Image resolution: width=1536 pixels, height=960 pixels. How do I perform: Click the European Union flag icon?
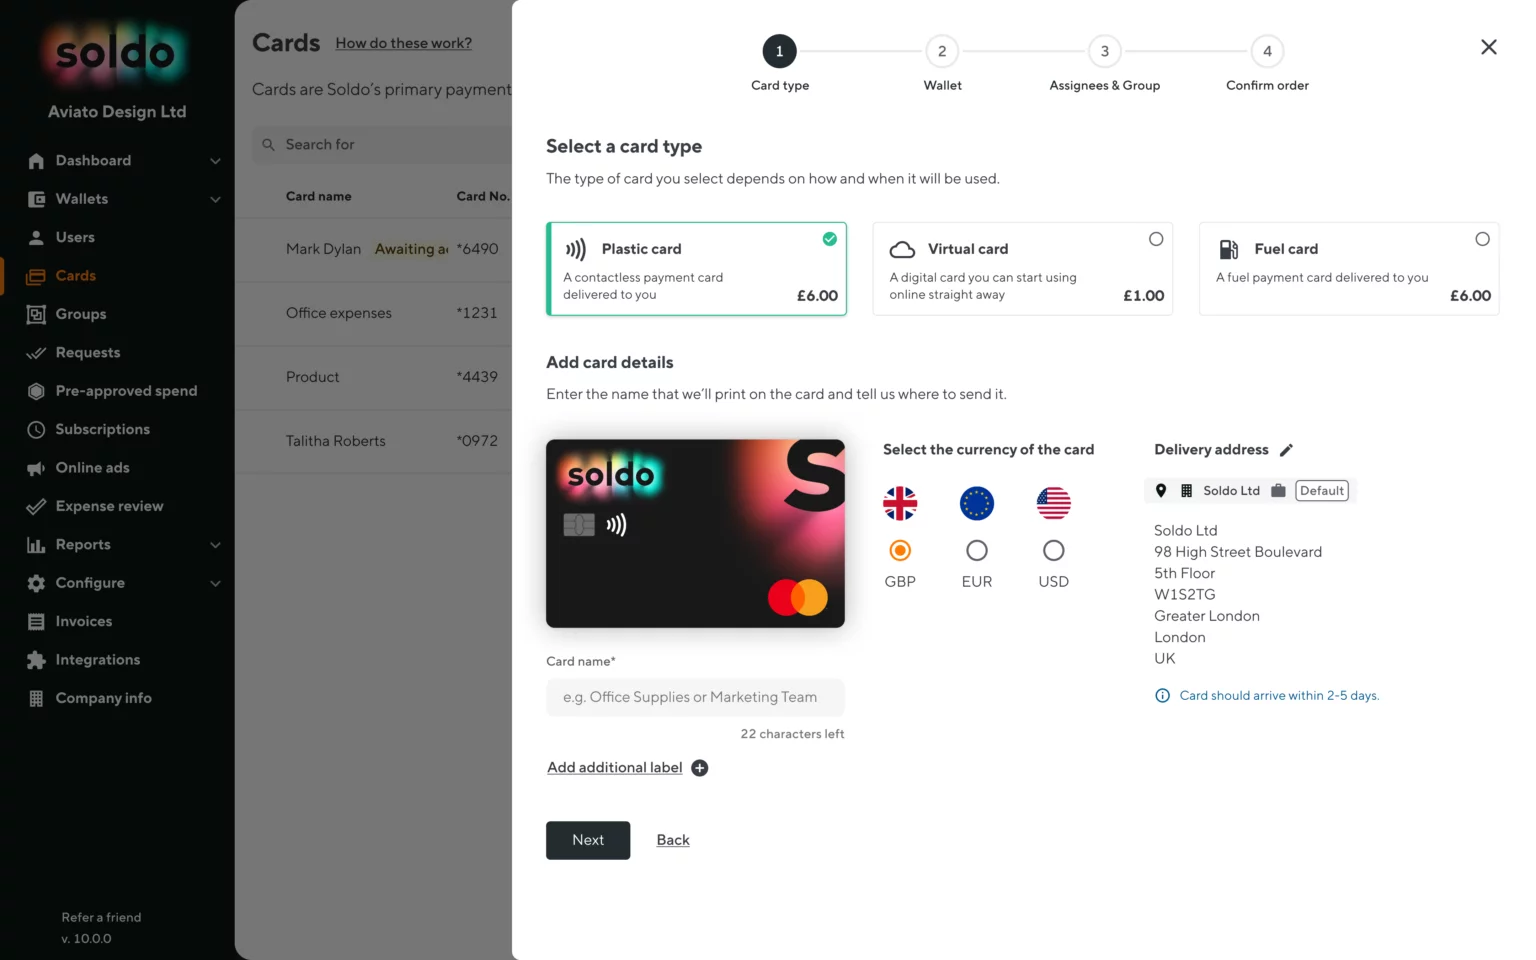(977, 503)
